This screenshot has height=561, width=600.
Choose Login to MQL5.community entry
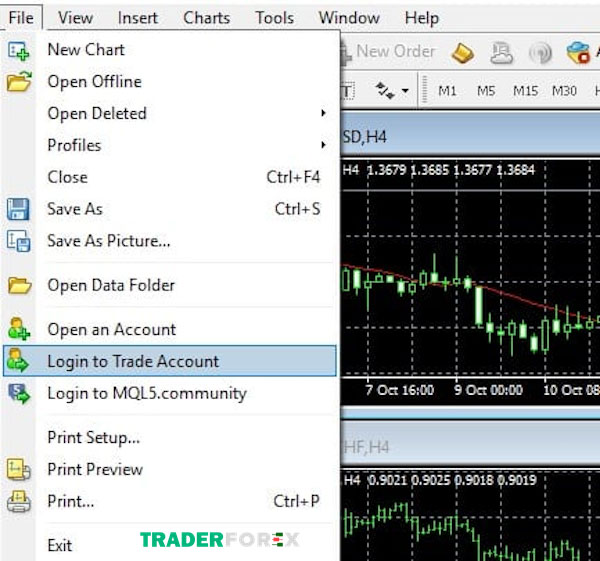pos(170,393)
